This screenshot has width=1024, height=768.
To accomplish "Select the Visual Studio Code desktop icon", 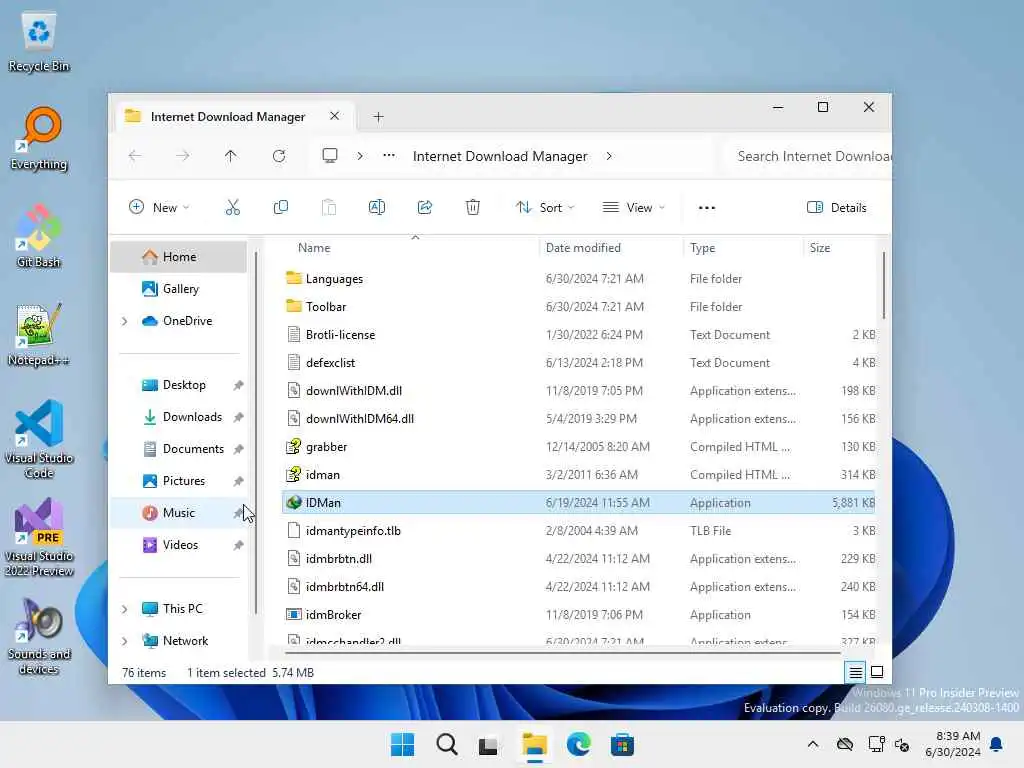I will click(39, 439).
